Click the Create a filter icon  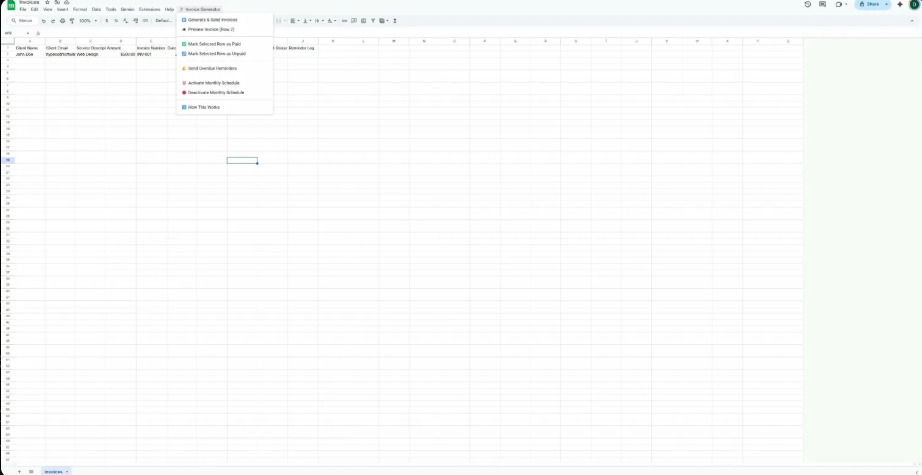point(373,21)
